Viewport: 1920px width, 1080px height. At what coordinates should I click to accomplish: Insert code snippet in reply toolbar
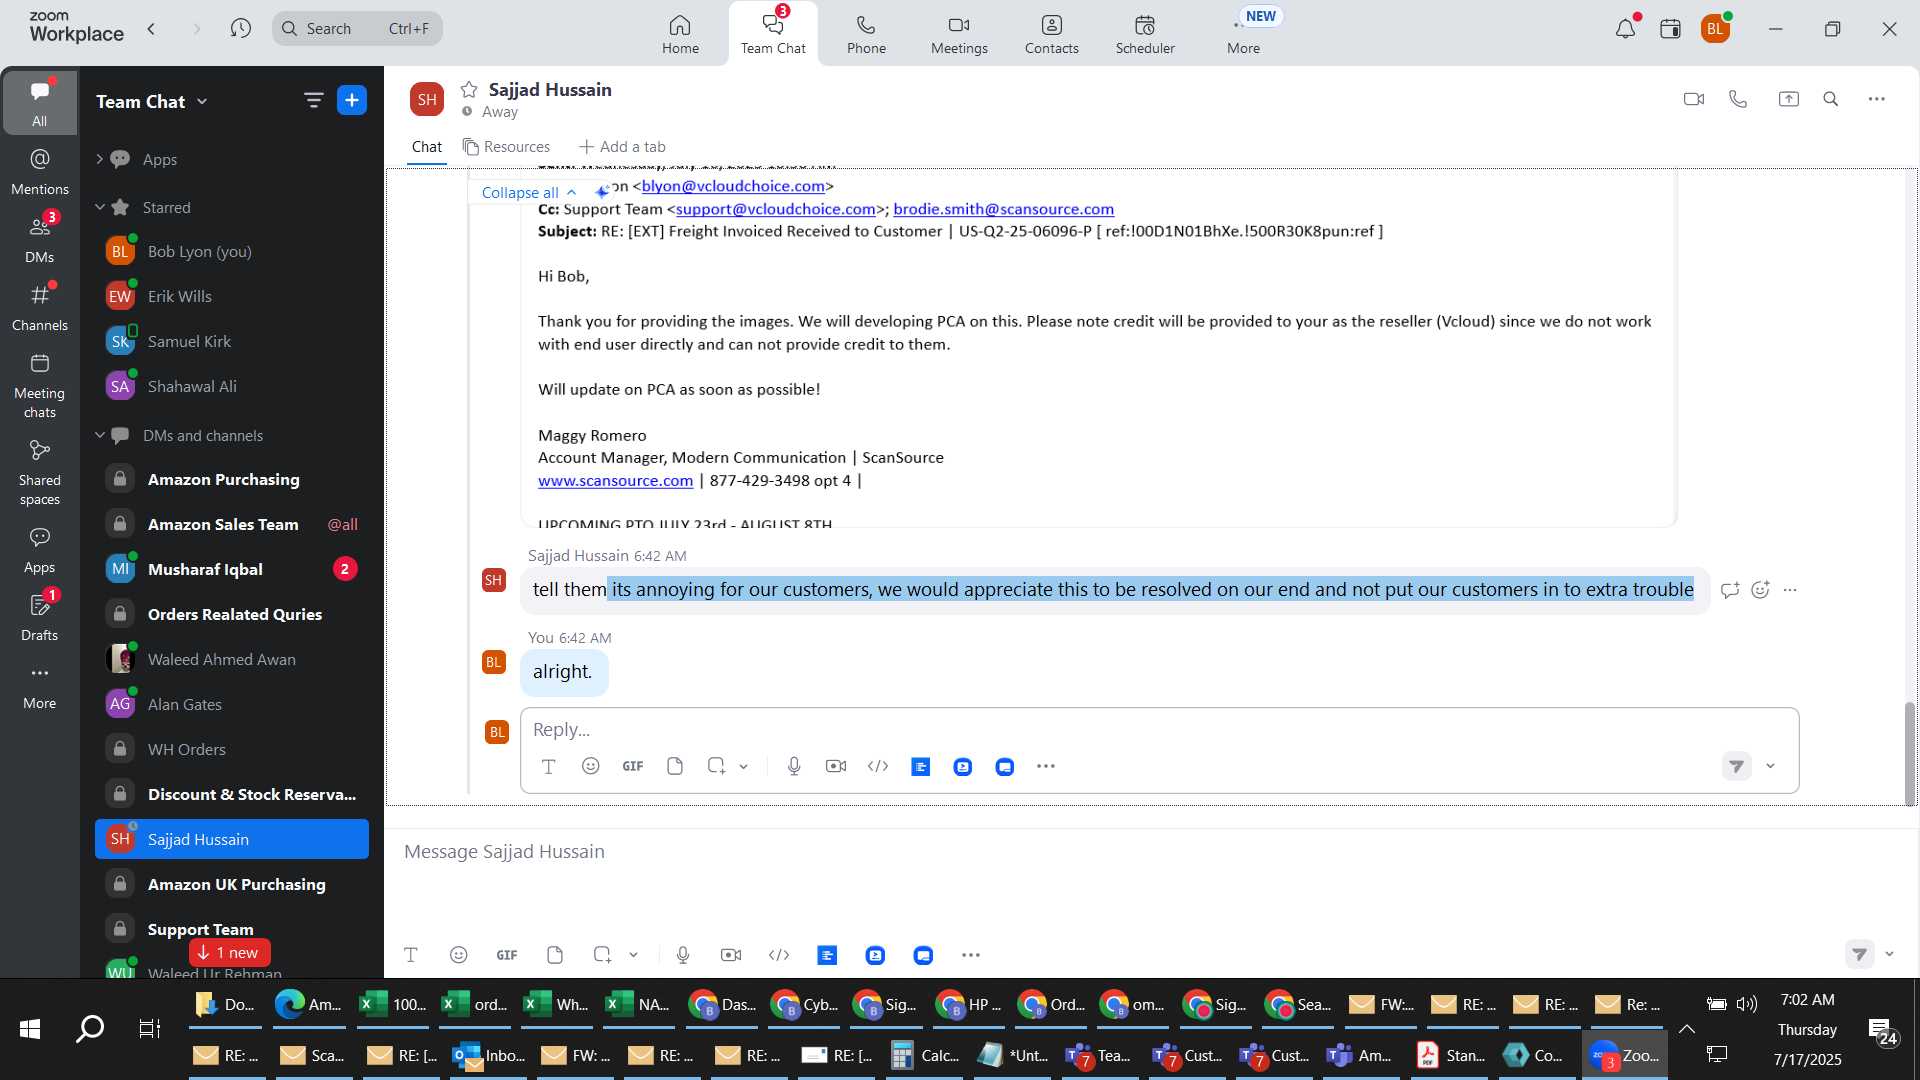coord(878,766)
